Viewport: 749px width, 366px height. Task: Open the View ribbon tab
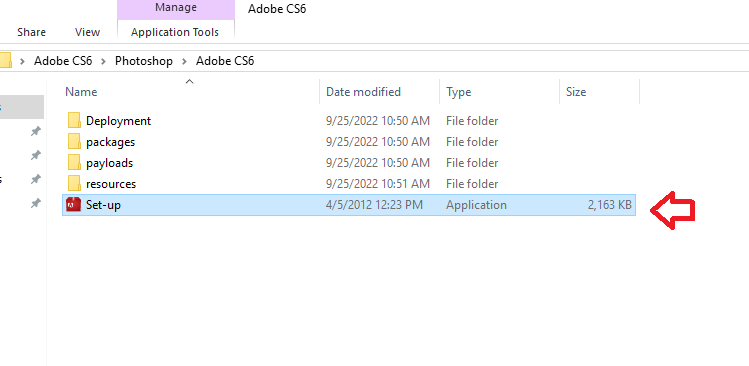[87, 32]
